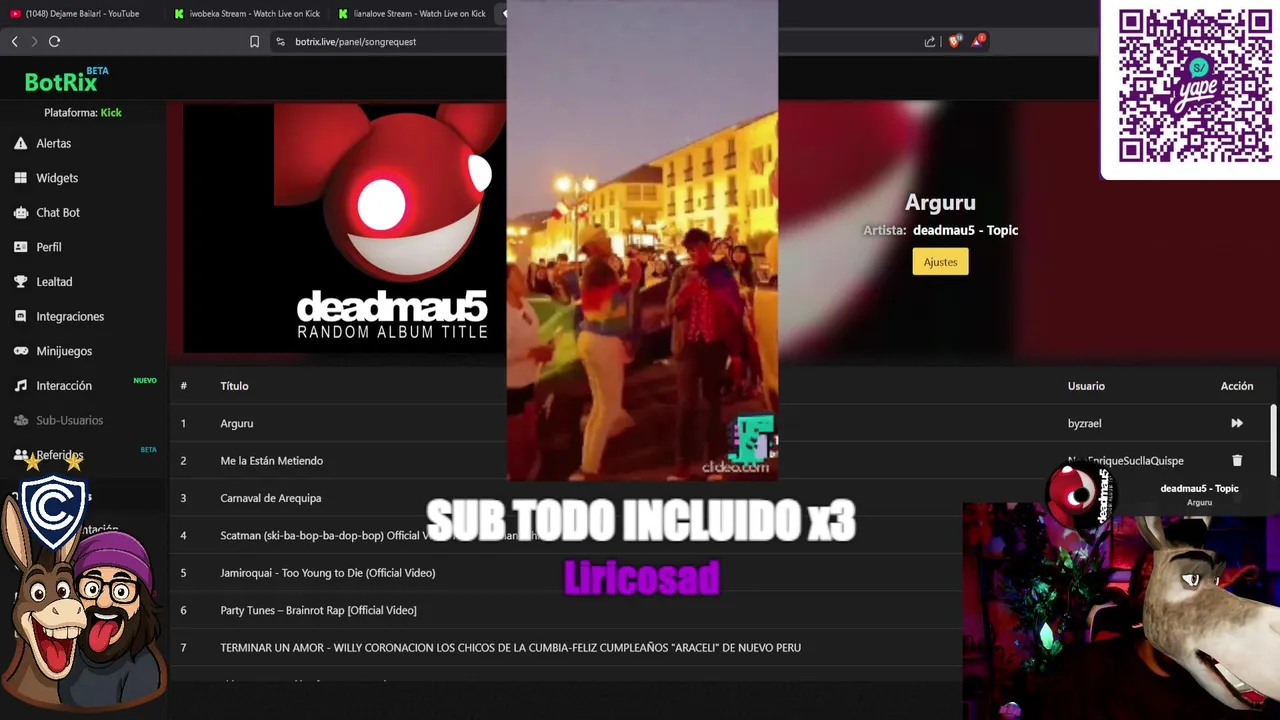The height and width of the screenshot is (720, 1280).
Task: Bookmark this page using the bookmark icon
Action: coord(254,41)
